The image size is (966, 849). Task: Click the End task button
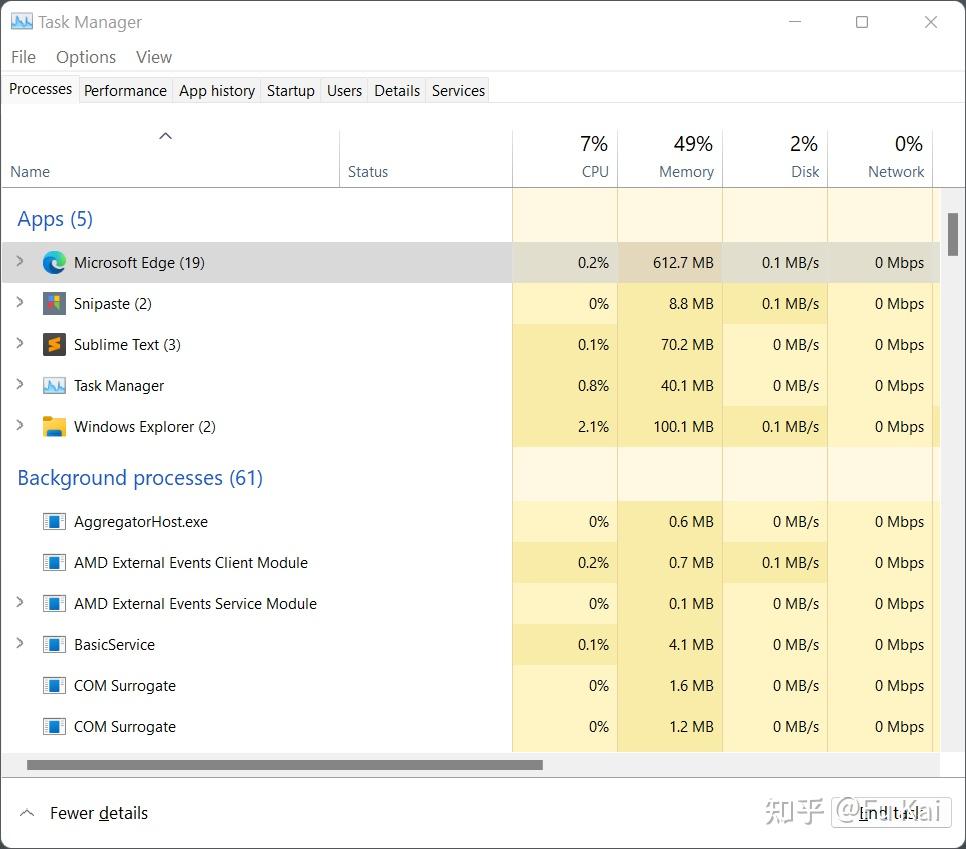(x=891, y=813)
